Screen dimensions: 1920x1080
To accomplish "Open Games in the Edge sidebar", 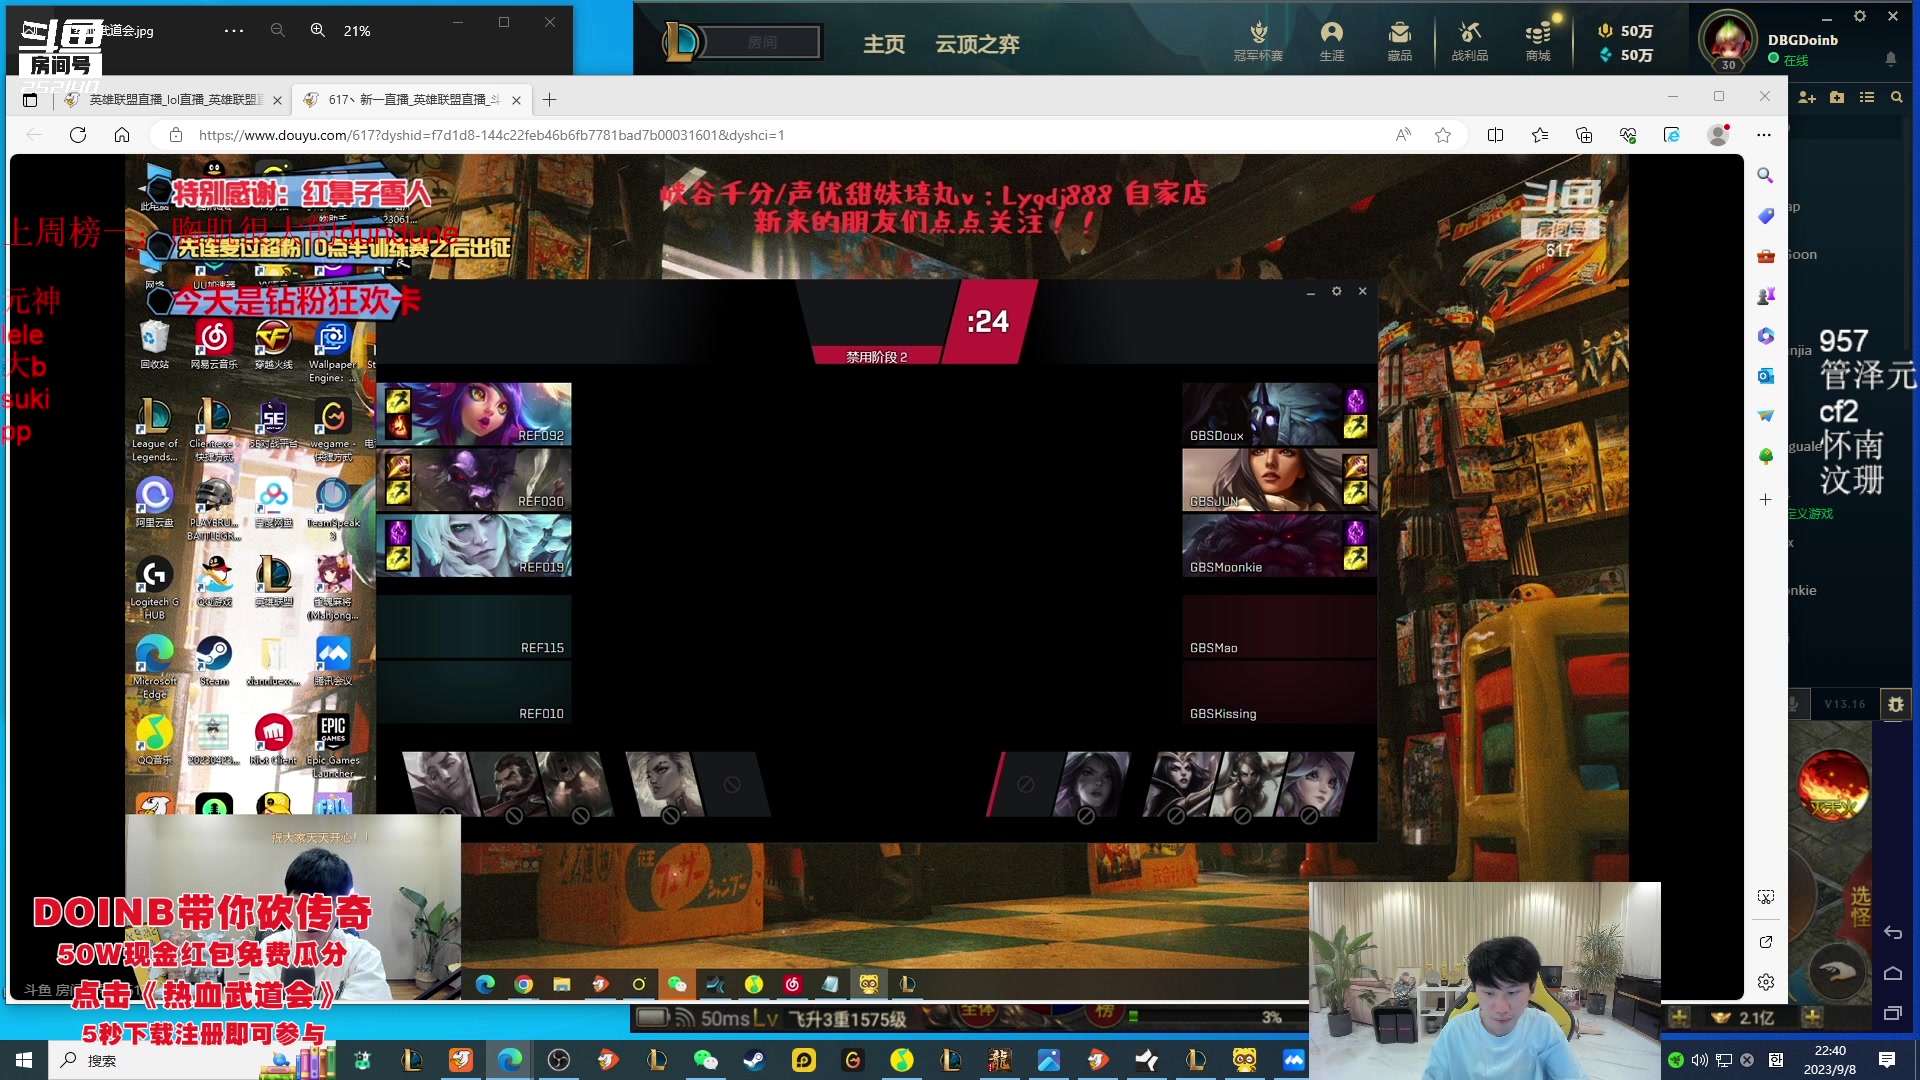I will click(x=1766, y=296).
